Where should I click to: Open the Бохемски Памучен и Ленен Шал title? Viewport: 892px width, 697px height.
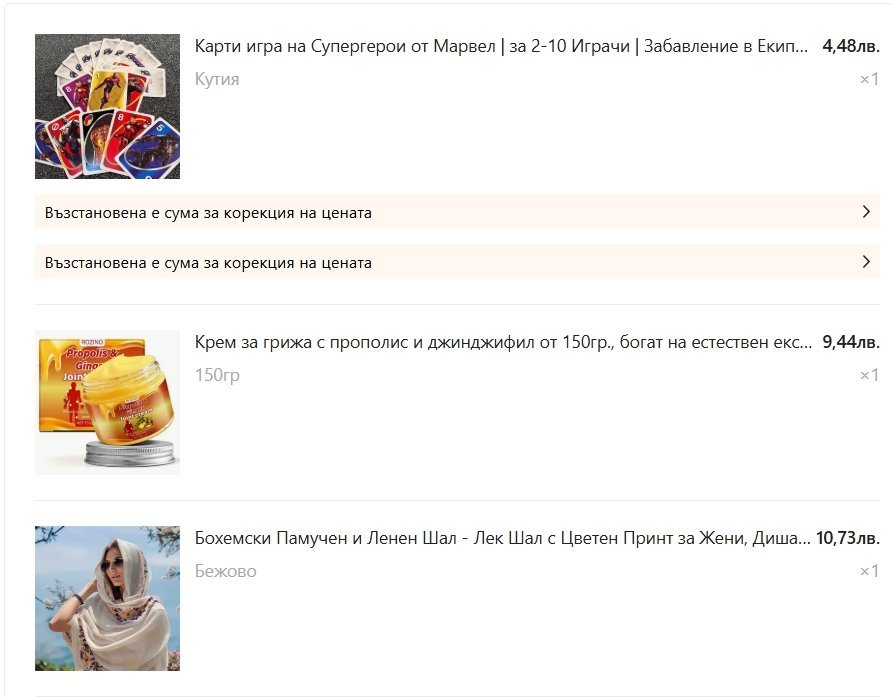pos(502,538)
